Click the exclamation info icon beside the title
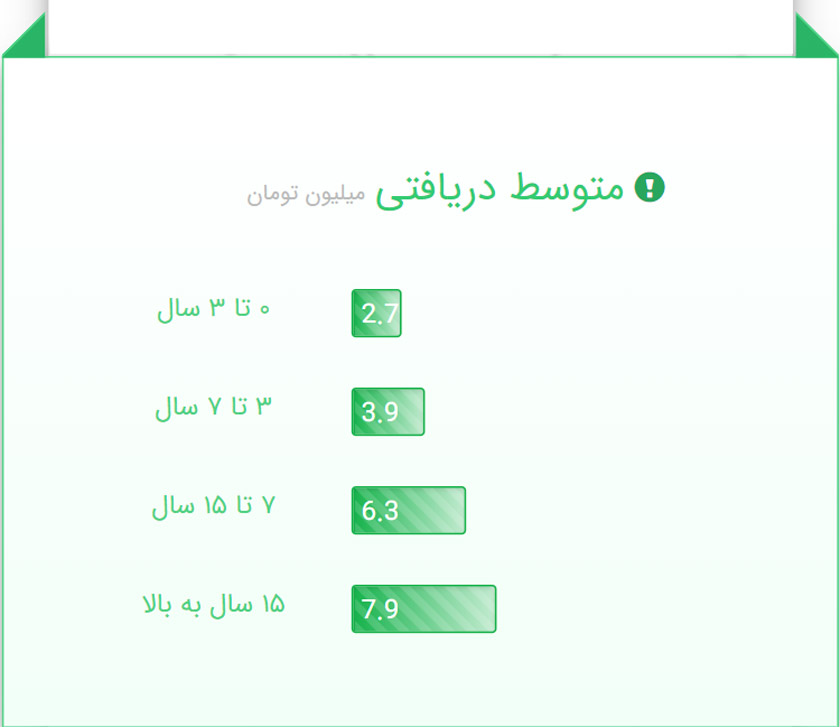Image resolution: width=840 pixels, height=727 pixels. tap(650, 188)
